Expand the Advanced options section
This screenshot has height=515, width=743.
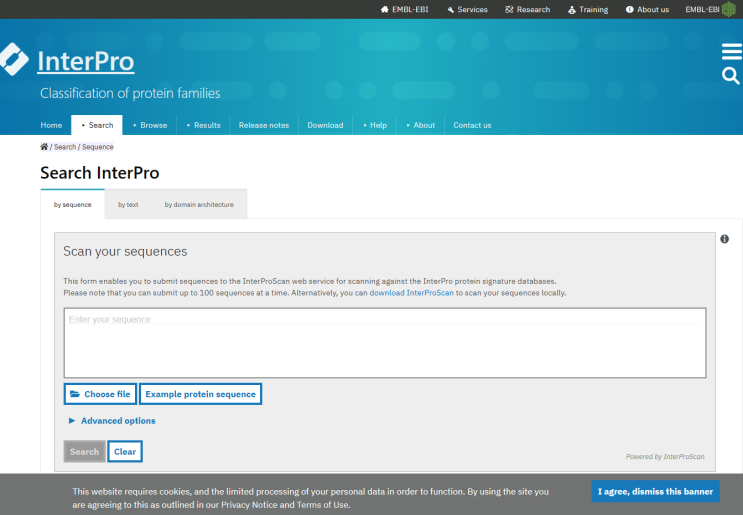tap(112, 421)
